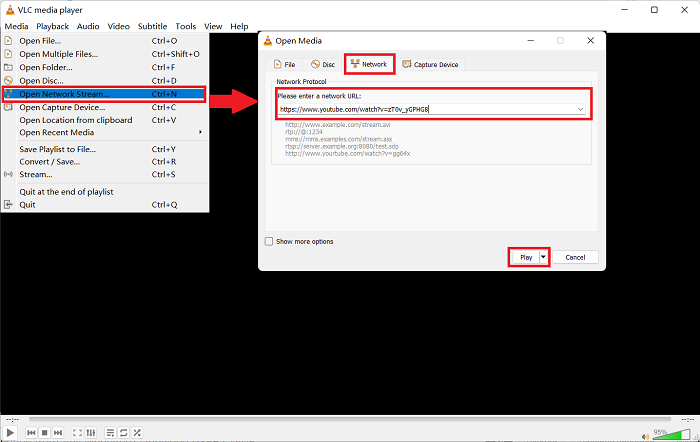
Task: Switch to the Disc tab
Action: [x=323, y=64]
